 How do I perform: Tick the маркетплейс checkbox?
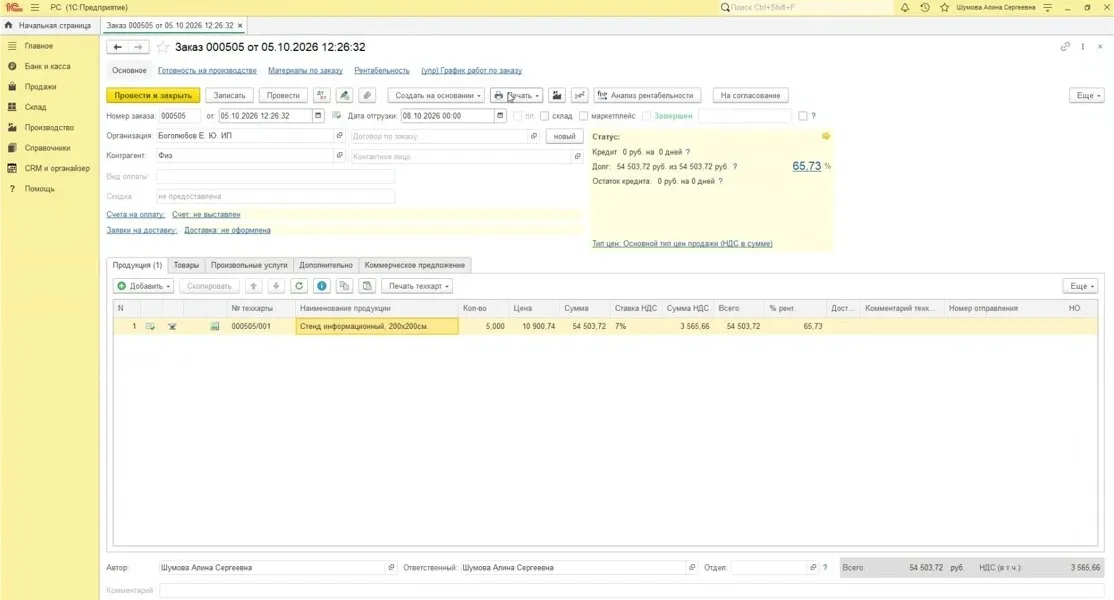click(x=584, y=116)
